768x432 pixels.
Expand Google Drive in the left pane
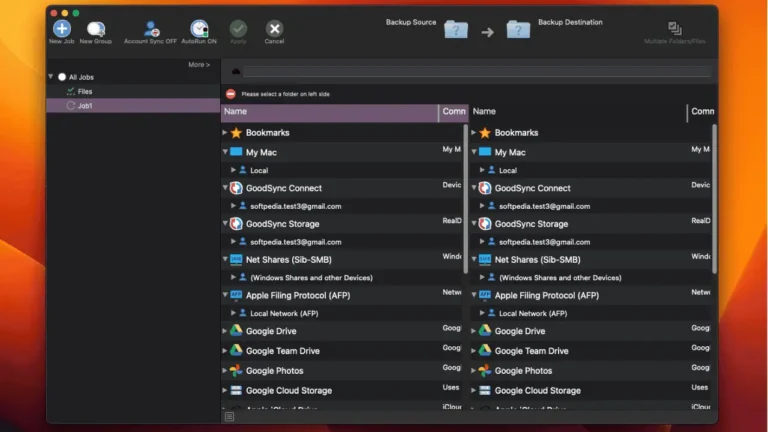coord(225,331)
